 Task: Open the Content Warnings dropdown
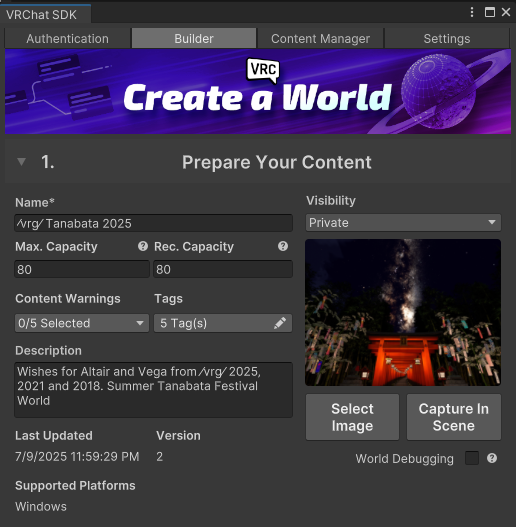pos(82,323)
